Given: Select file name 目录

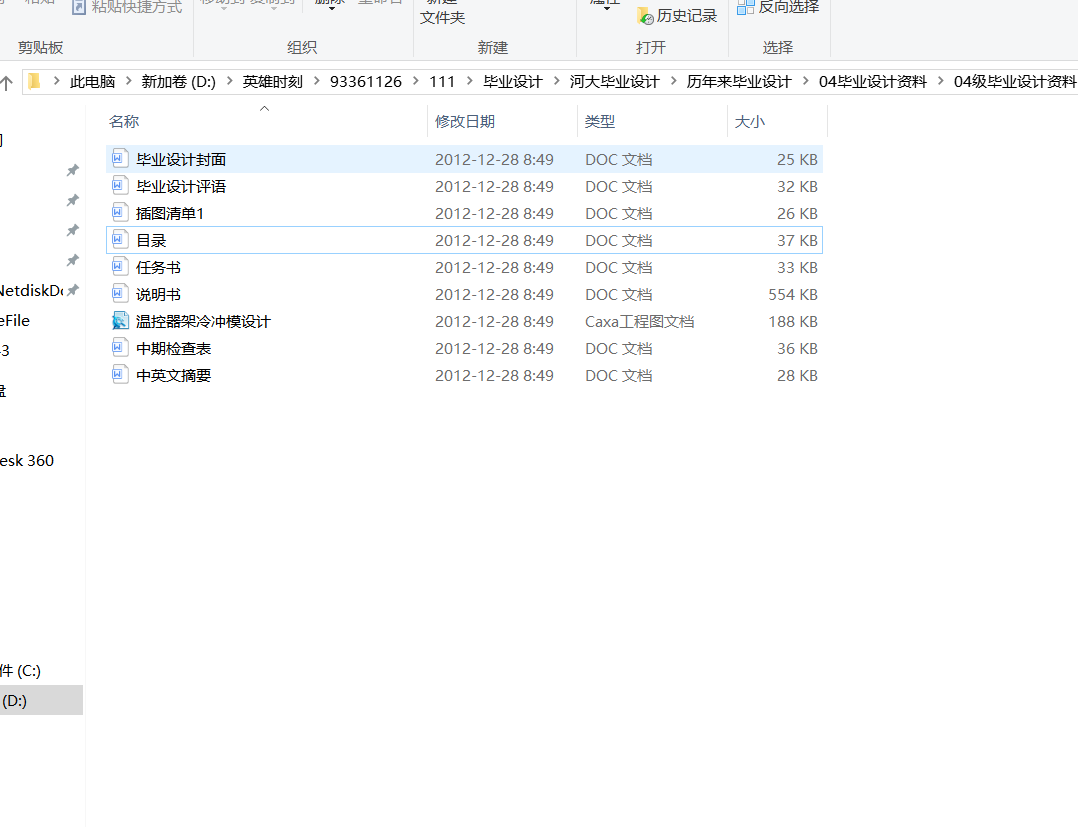Looking at the screenshot, I should click(151, 241).
